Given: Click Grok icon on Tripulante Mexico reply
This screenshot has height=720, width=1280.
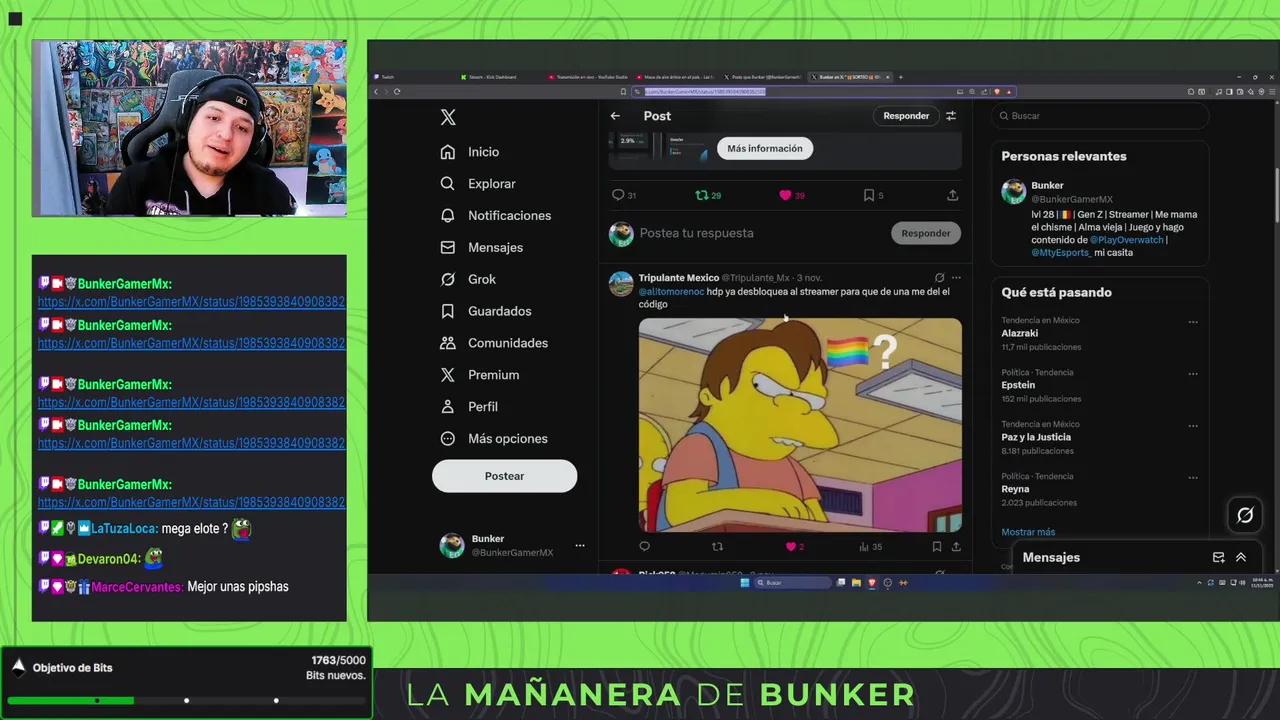Looking at the screenshot, I should pos(939,278).
